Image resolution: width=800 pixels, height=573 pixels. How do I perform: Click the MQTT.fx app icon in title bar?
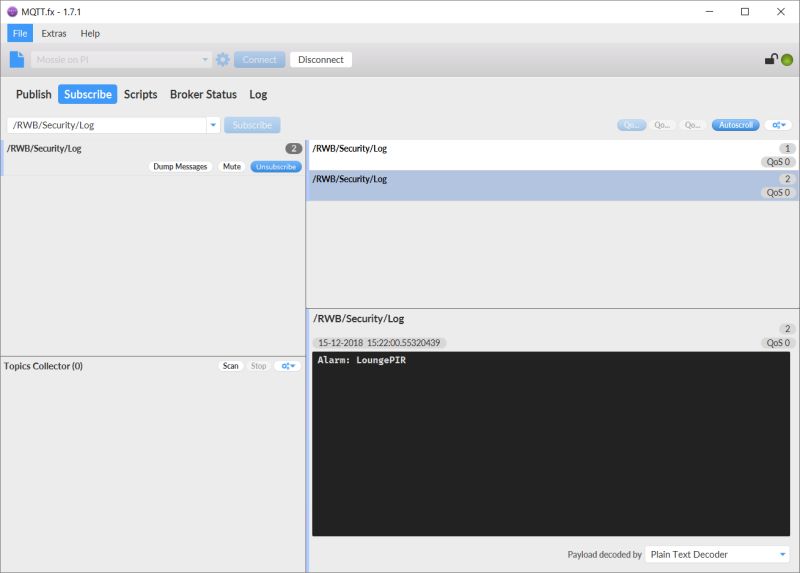pos(12,12)
